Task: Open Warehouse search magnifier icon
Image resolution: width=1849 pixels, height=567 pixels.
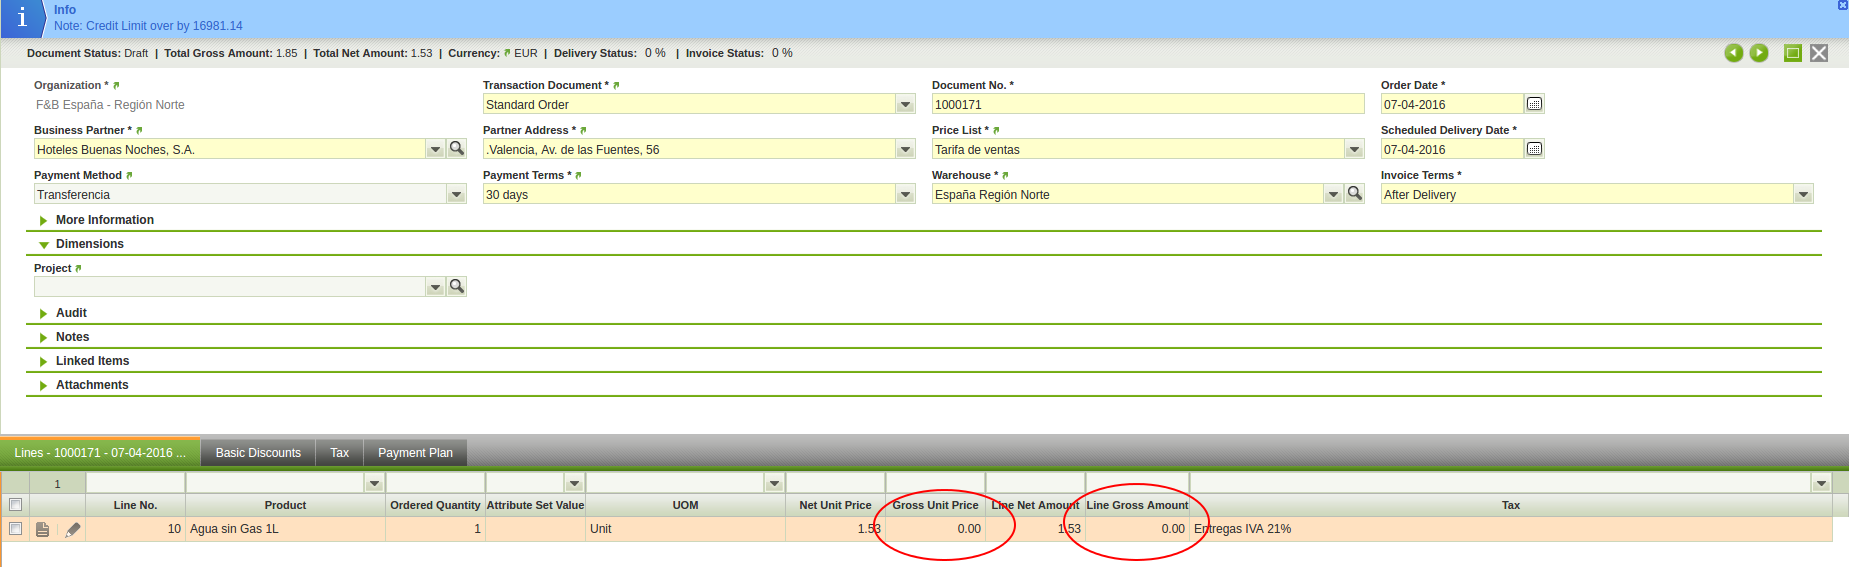Action: click(x=1355, y=194)
